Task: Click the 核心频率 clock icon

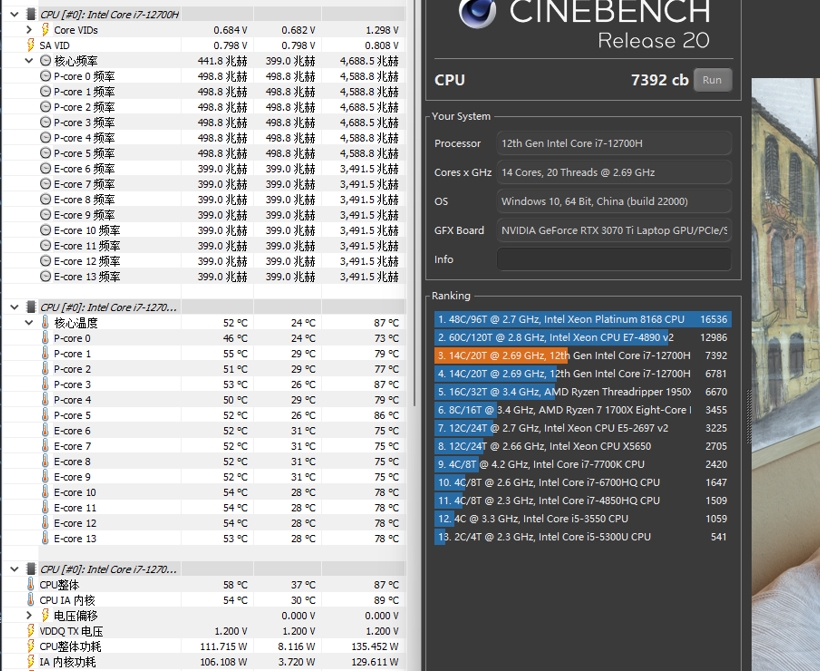Action: tap(45, 61)
